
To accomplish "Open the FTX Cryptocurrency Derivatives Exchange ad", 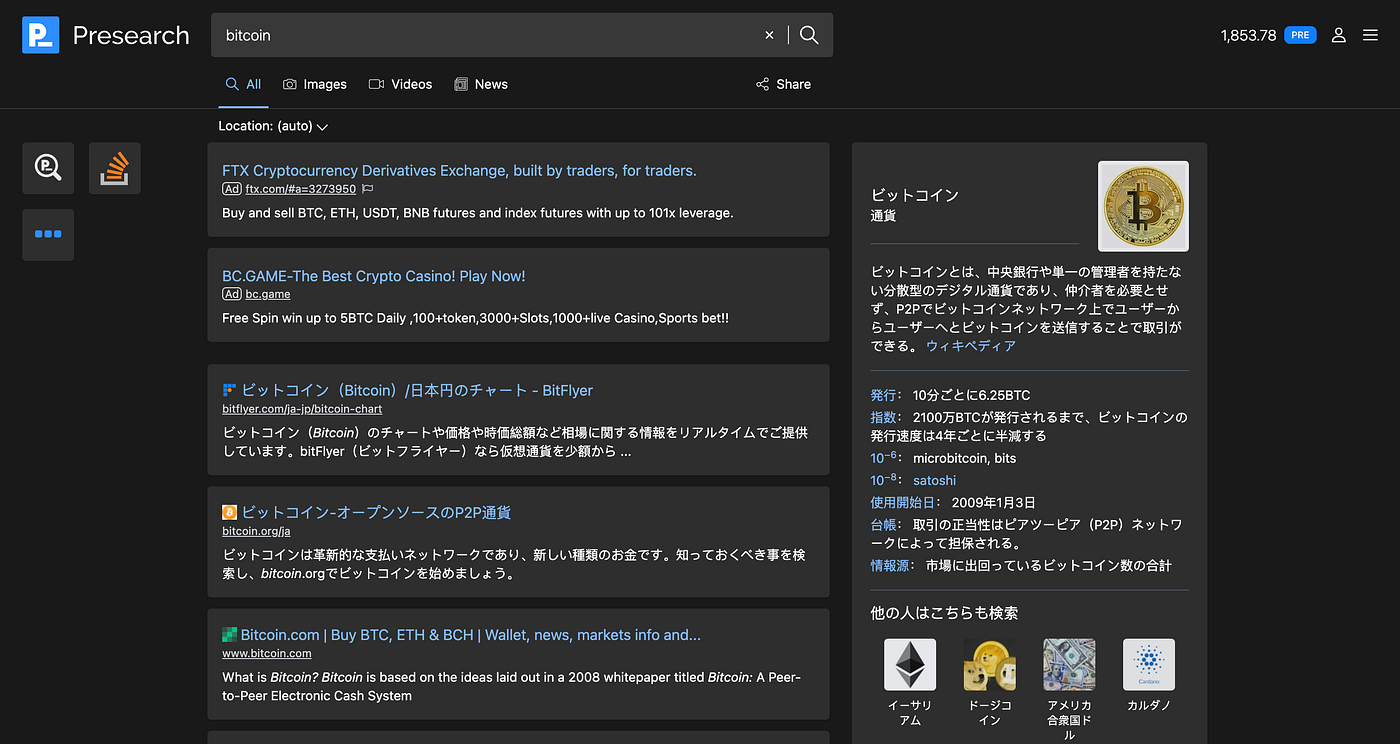I will pos(459,170).
